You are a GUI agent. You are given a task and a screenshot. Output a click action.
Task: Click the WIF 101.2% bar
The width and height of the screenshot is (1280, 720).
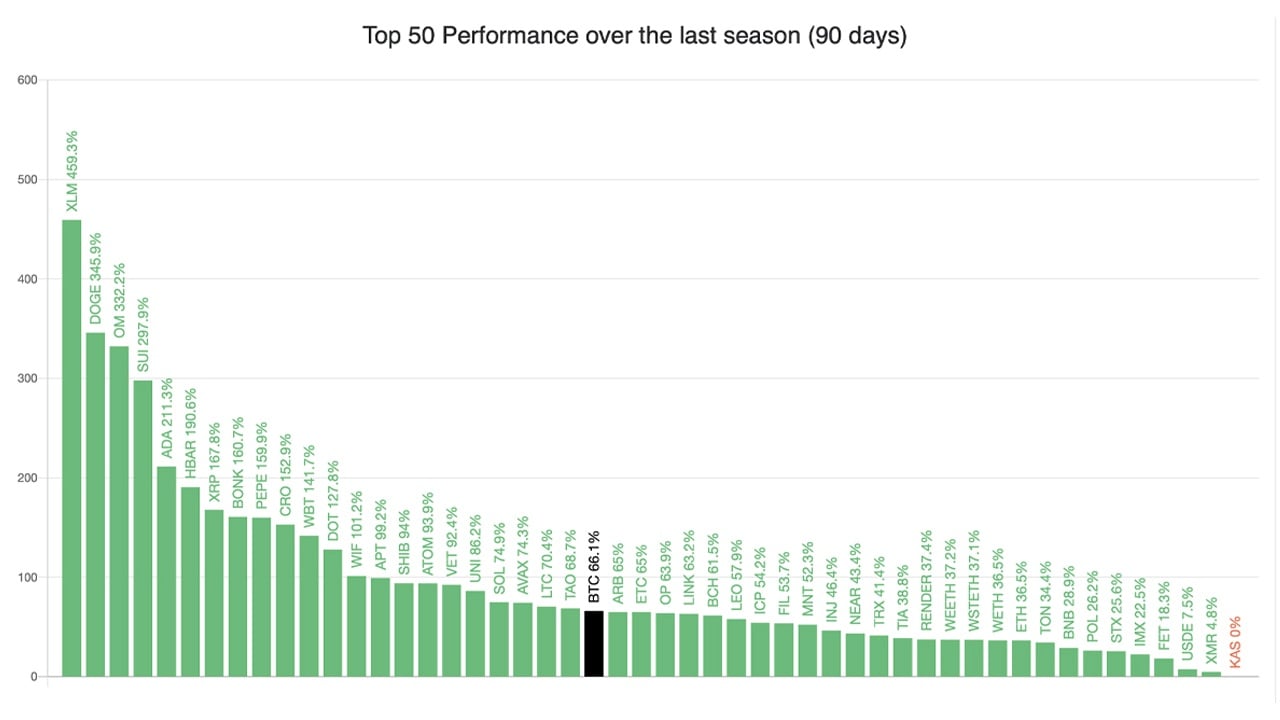click(357, 627)
